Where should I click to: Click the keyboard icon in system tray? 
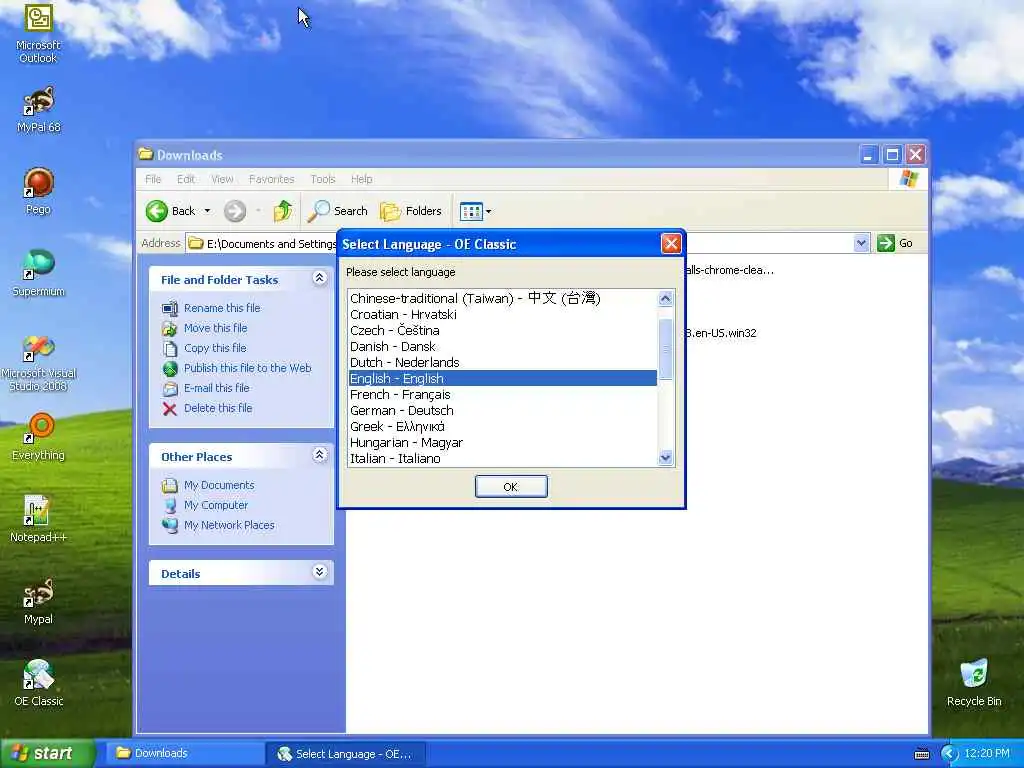click(921, 754)
